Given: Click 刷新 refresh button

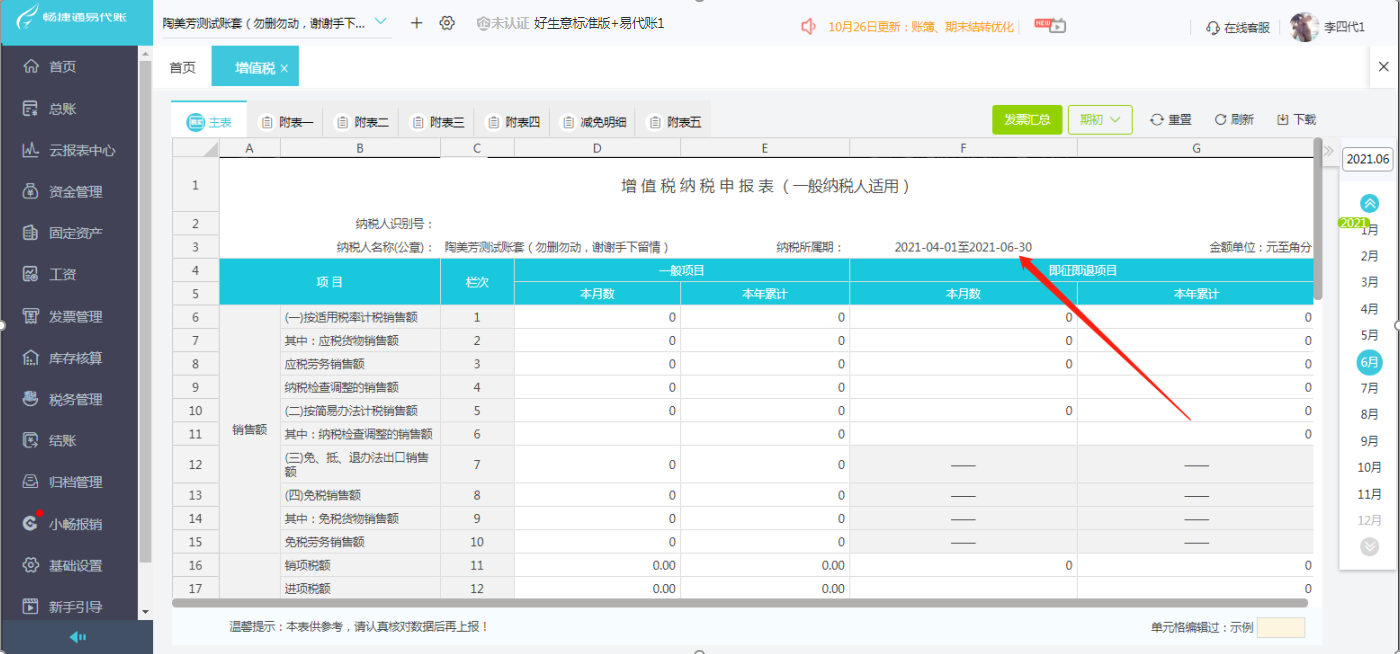Looking at the screenshot, I should pyautogui.click(x=1234, y=120).
